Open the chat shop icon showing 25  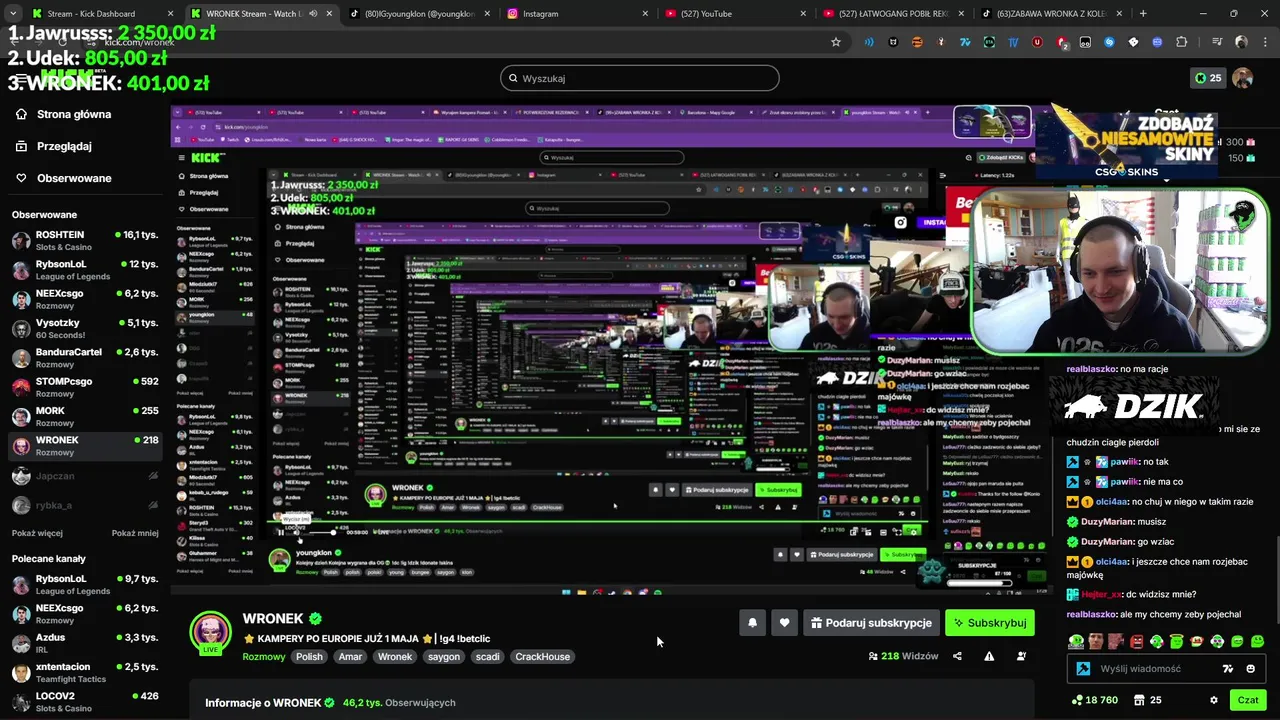1148,700
